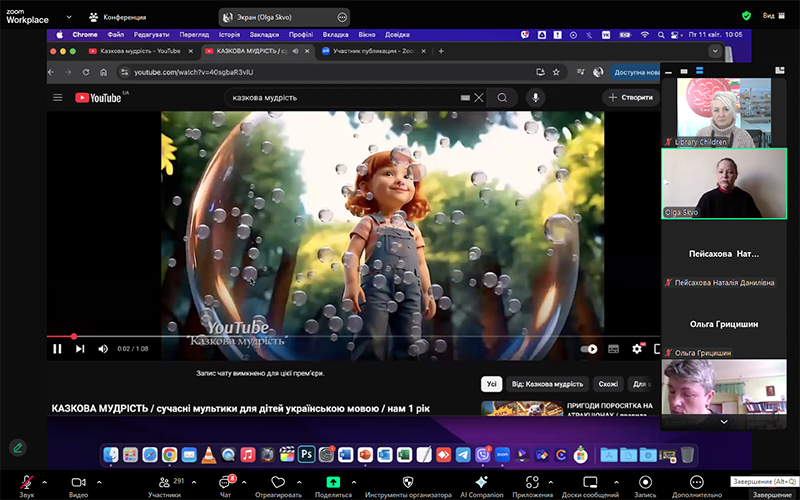Click Photoshop icon in Dock

pyautogui.click(x=307, y=454)
